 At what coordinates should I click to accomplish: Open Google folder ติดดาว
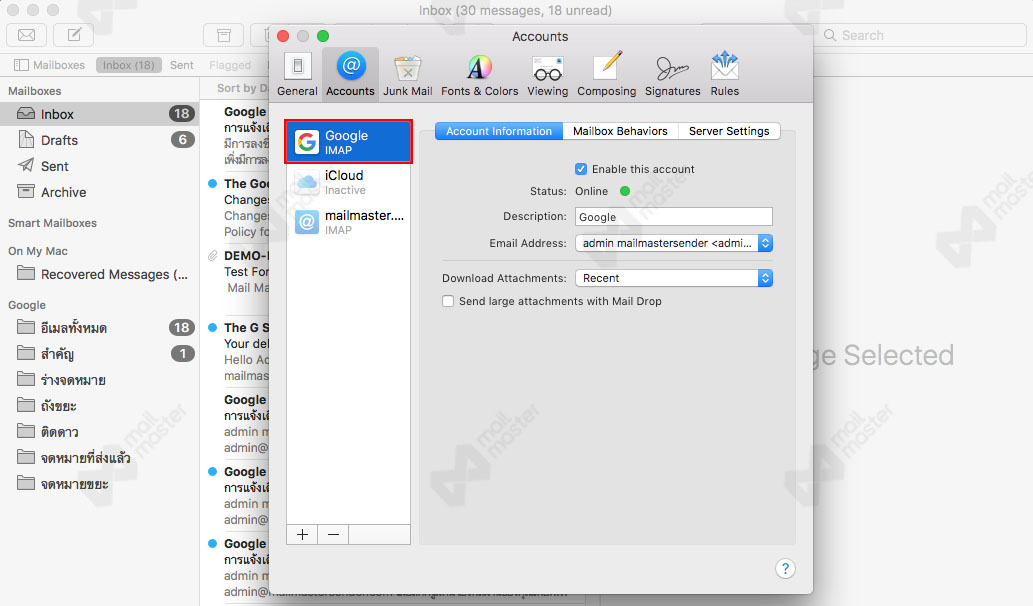[99, 431]
